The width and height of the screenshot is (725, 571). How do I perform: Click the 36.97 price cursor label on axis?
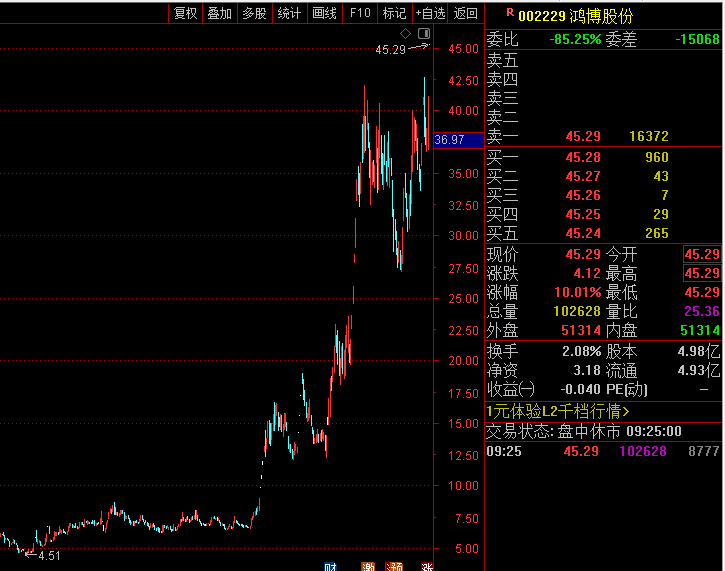click(459, 140)
